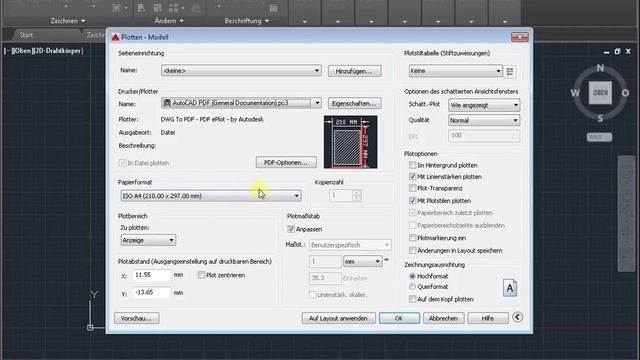640x360 pixels.
Task: Check Plot zentrieren
Action: [x=201, y=275]
